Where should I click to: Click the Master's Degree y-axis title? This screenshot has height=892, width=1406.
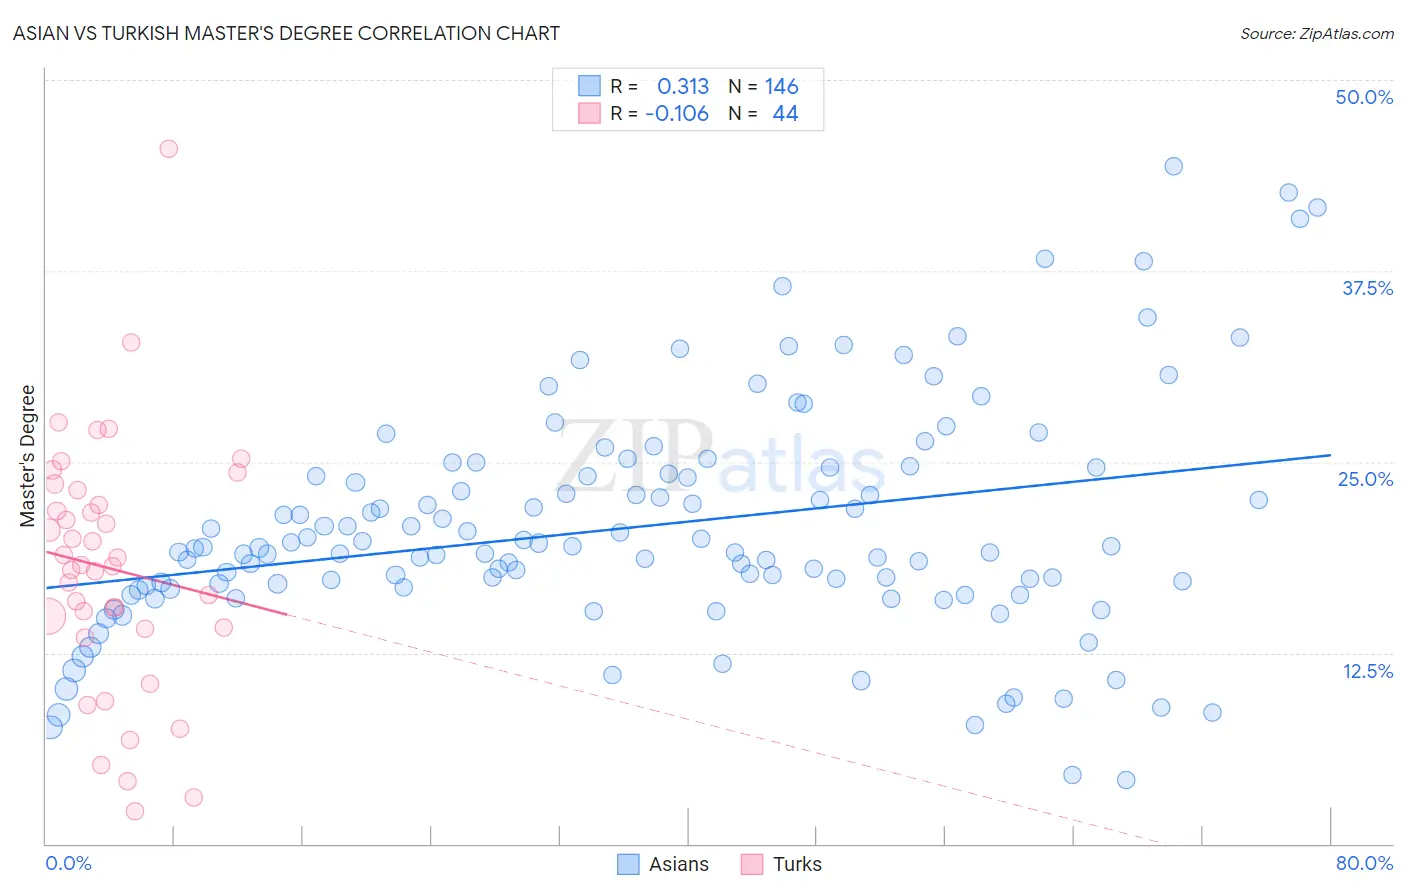pyautogui.click(x=28, y=456)
